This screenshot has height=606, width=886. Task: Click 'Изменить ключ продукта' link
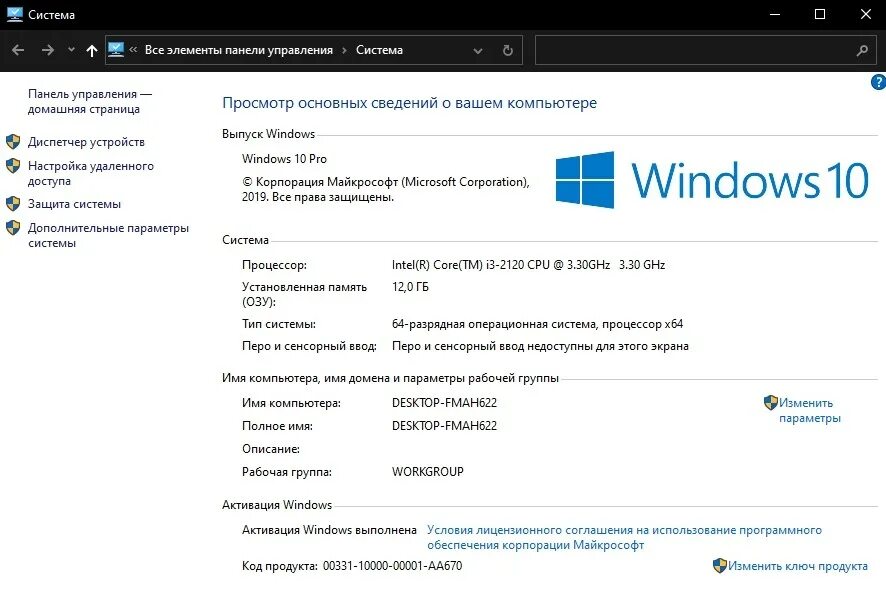point(798,566)
